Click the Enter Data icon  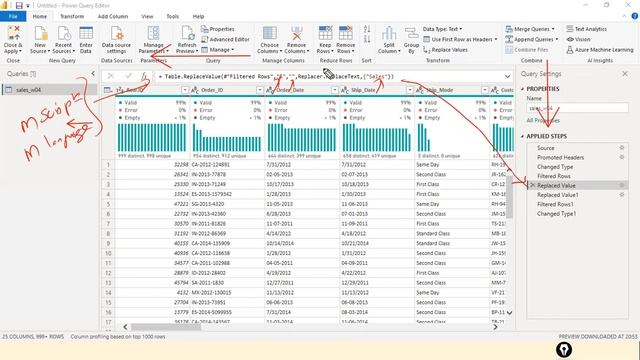[x=86, y=33]
